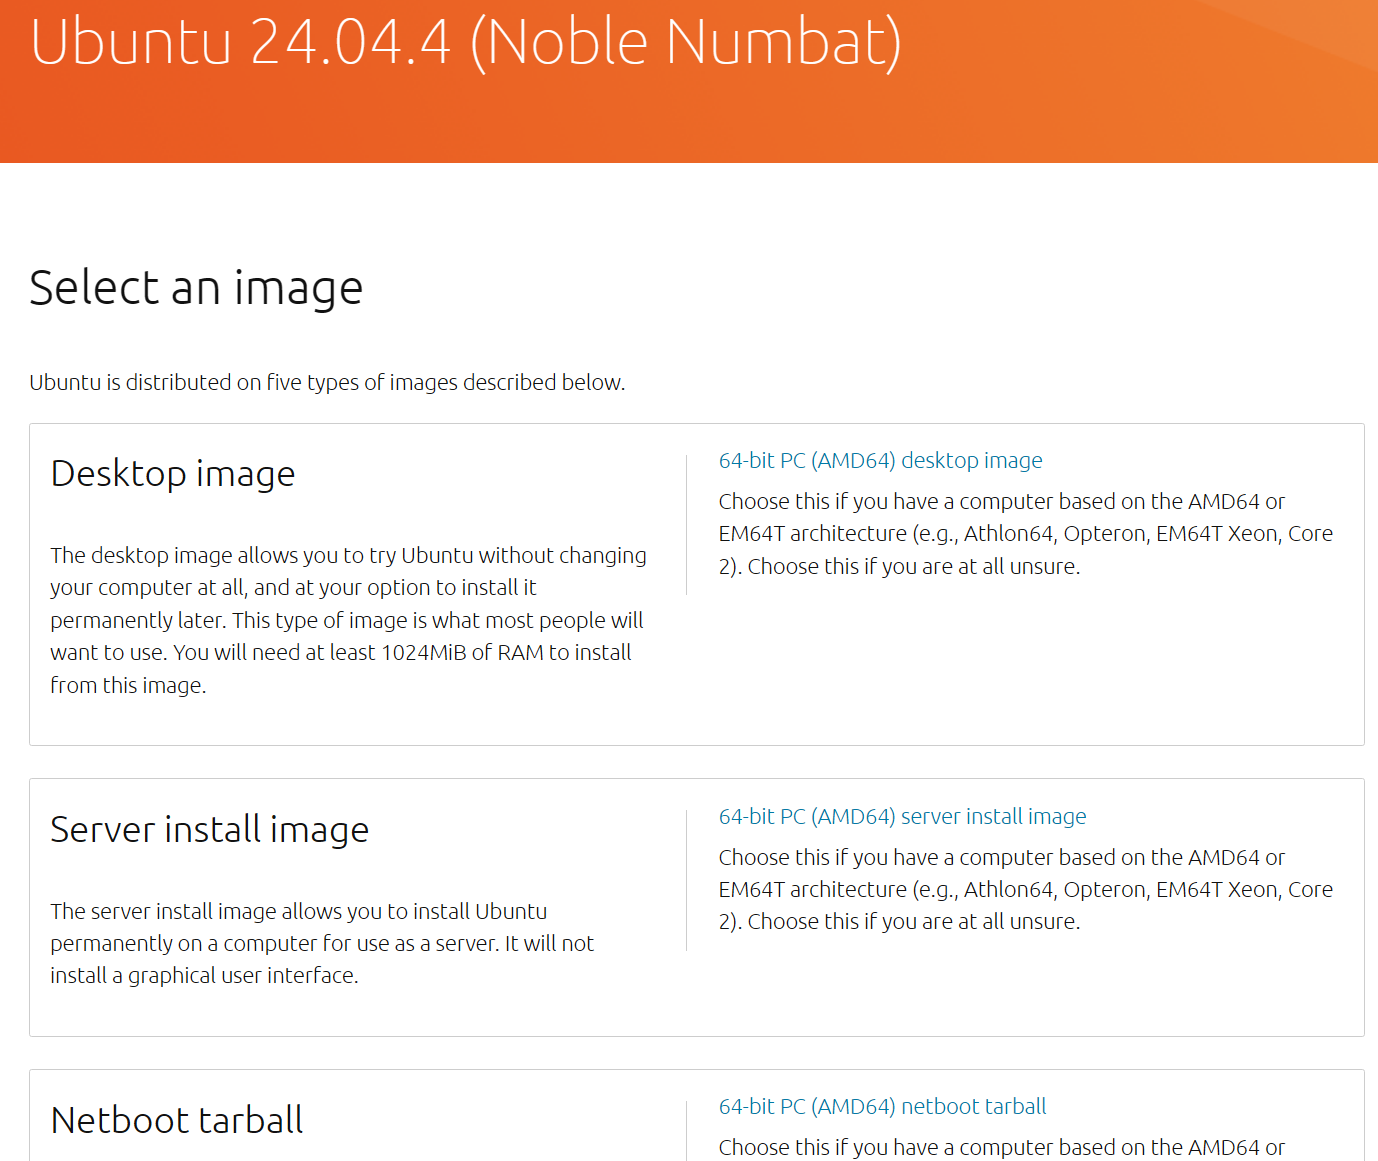Click the paragraph starting 'The desktop image allows you'

[x=349, y=620]
